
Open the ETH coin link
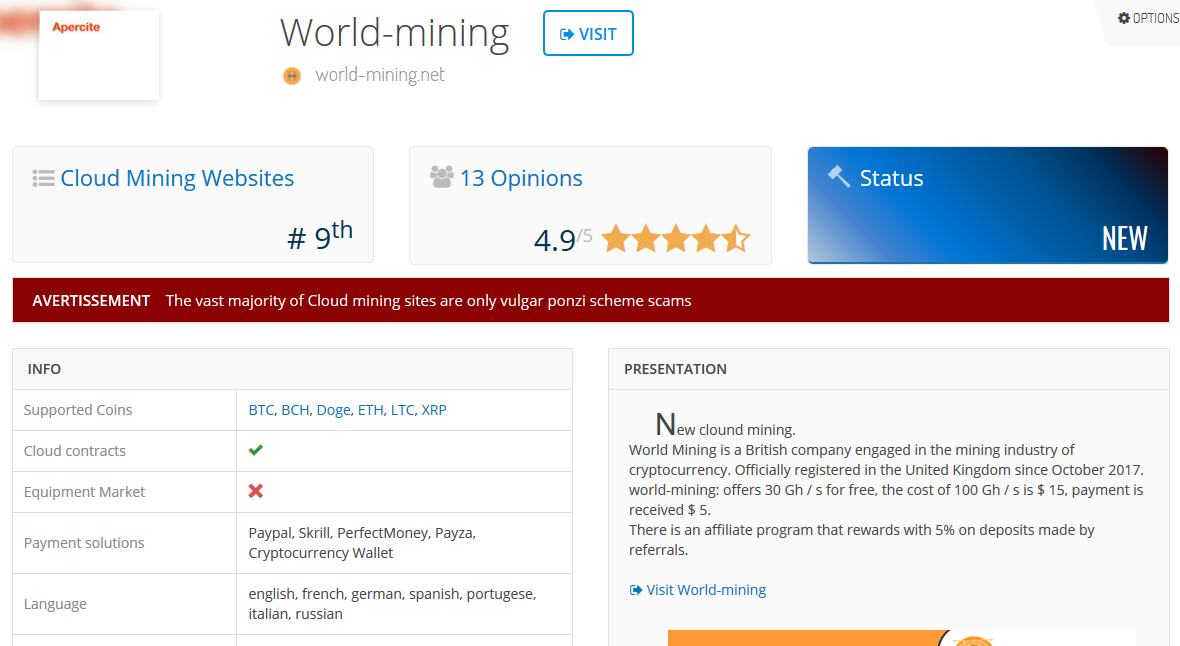click(x=370, y=410)
